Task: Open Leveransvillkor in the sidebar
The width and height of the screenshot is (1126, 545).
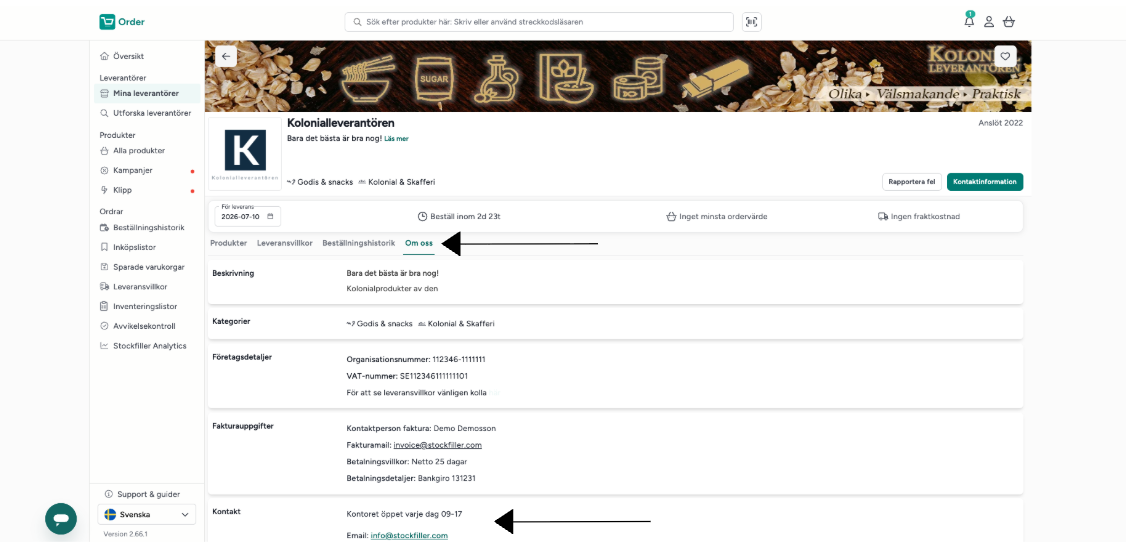Action: pyautogui.click(x=140, y=287)
